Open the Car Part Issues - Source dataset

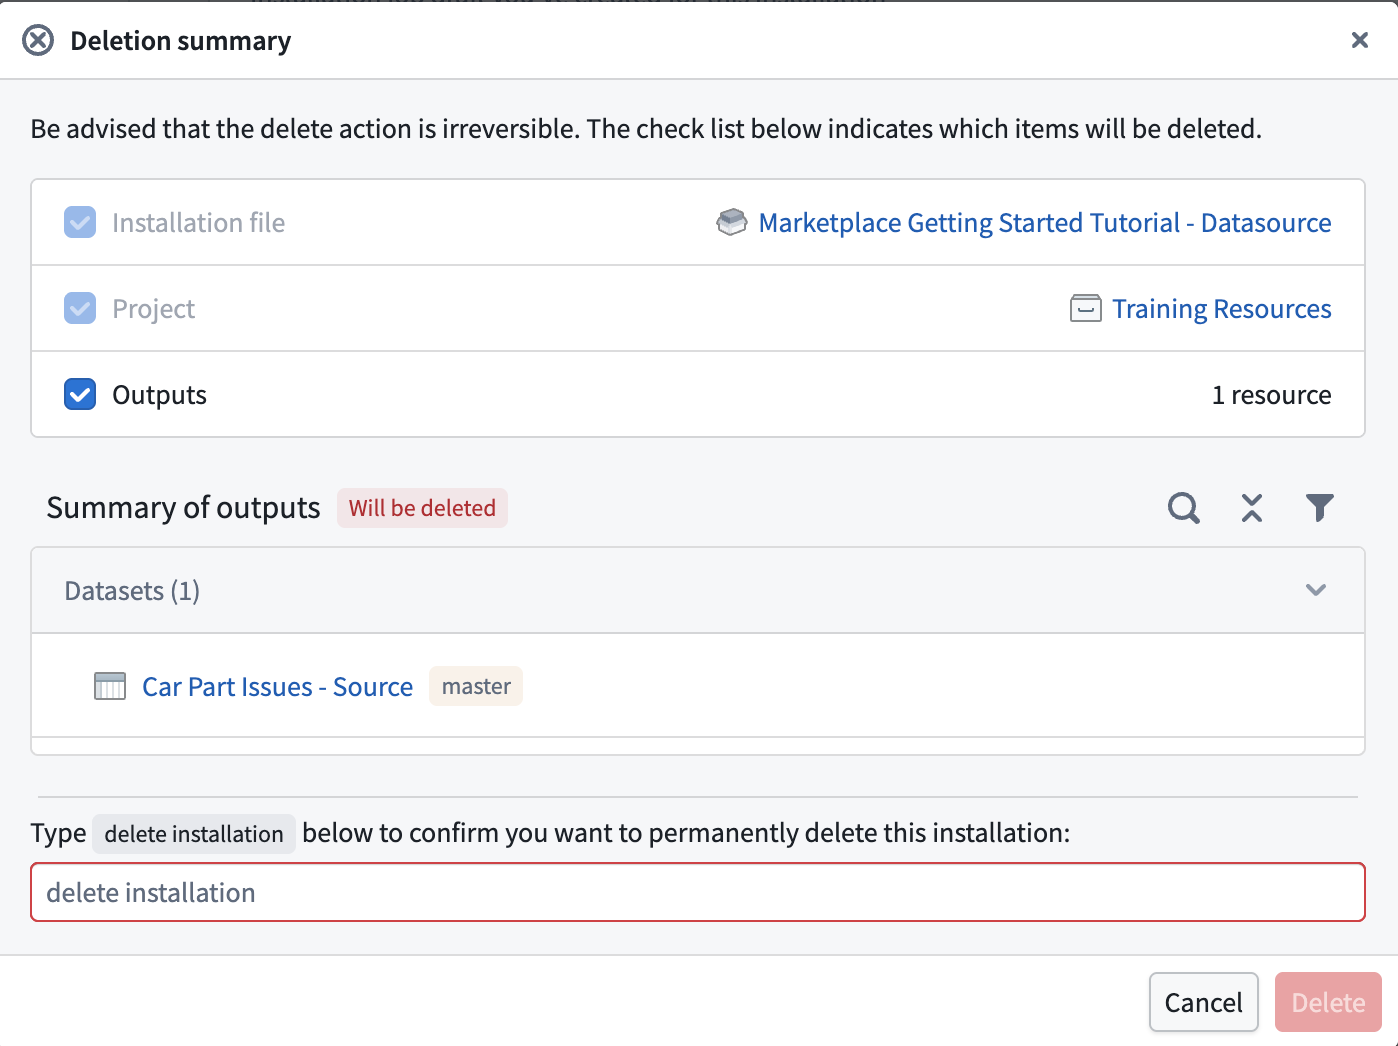[277, 686]
